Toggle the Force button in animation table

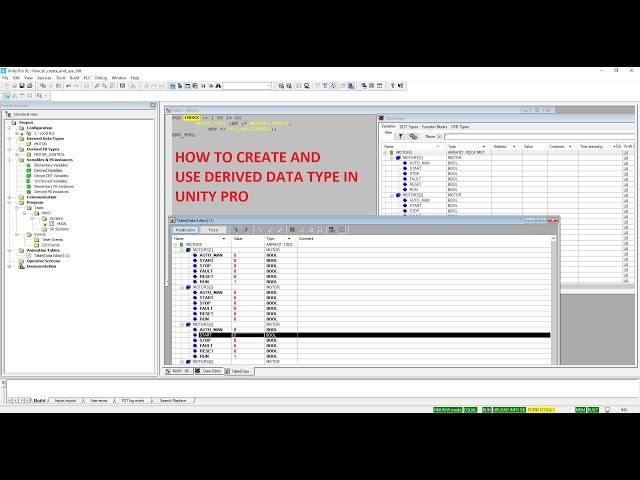213,230
